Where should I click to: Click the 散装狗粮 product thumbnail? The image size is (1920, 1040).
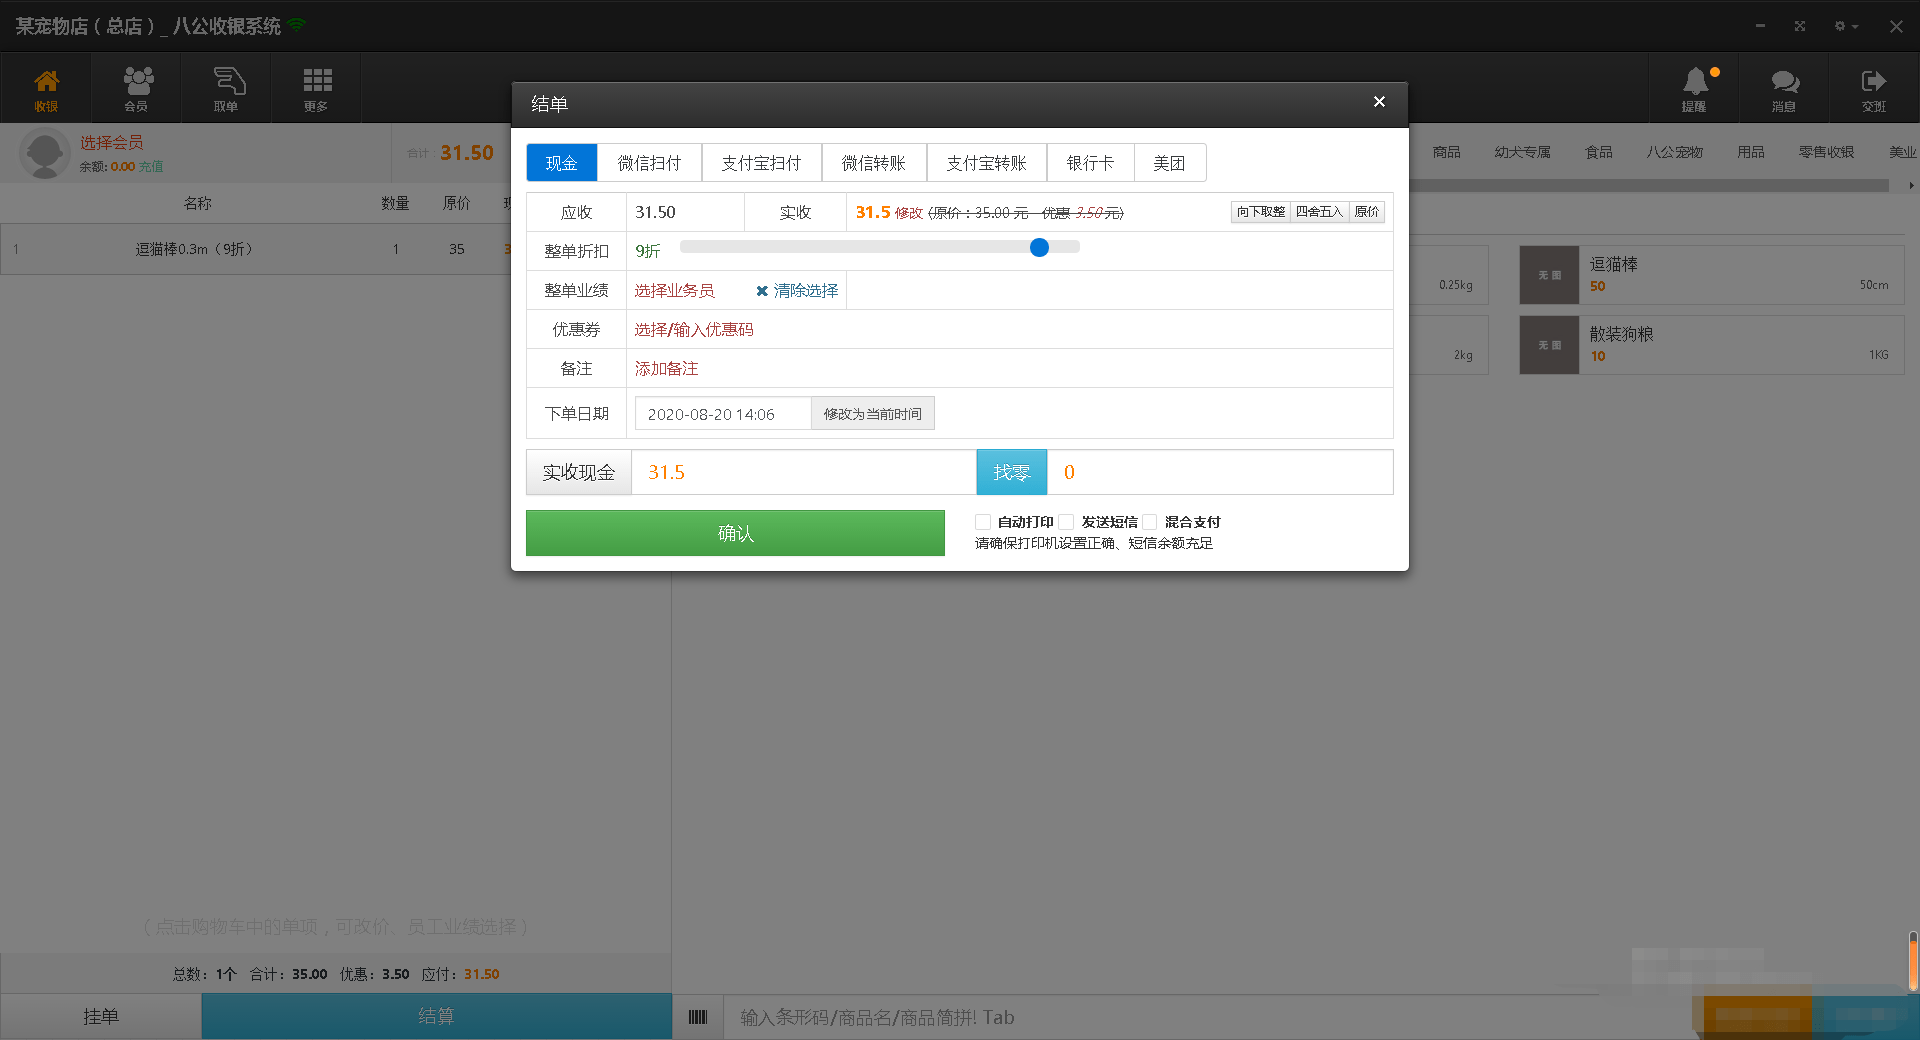[1549, 345]
